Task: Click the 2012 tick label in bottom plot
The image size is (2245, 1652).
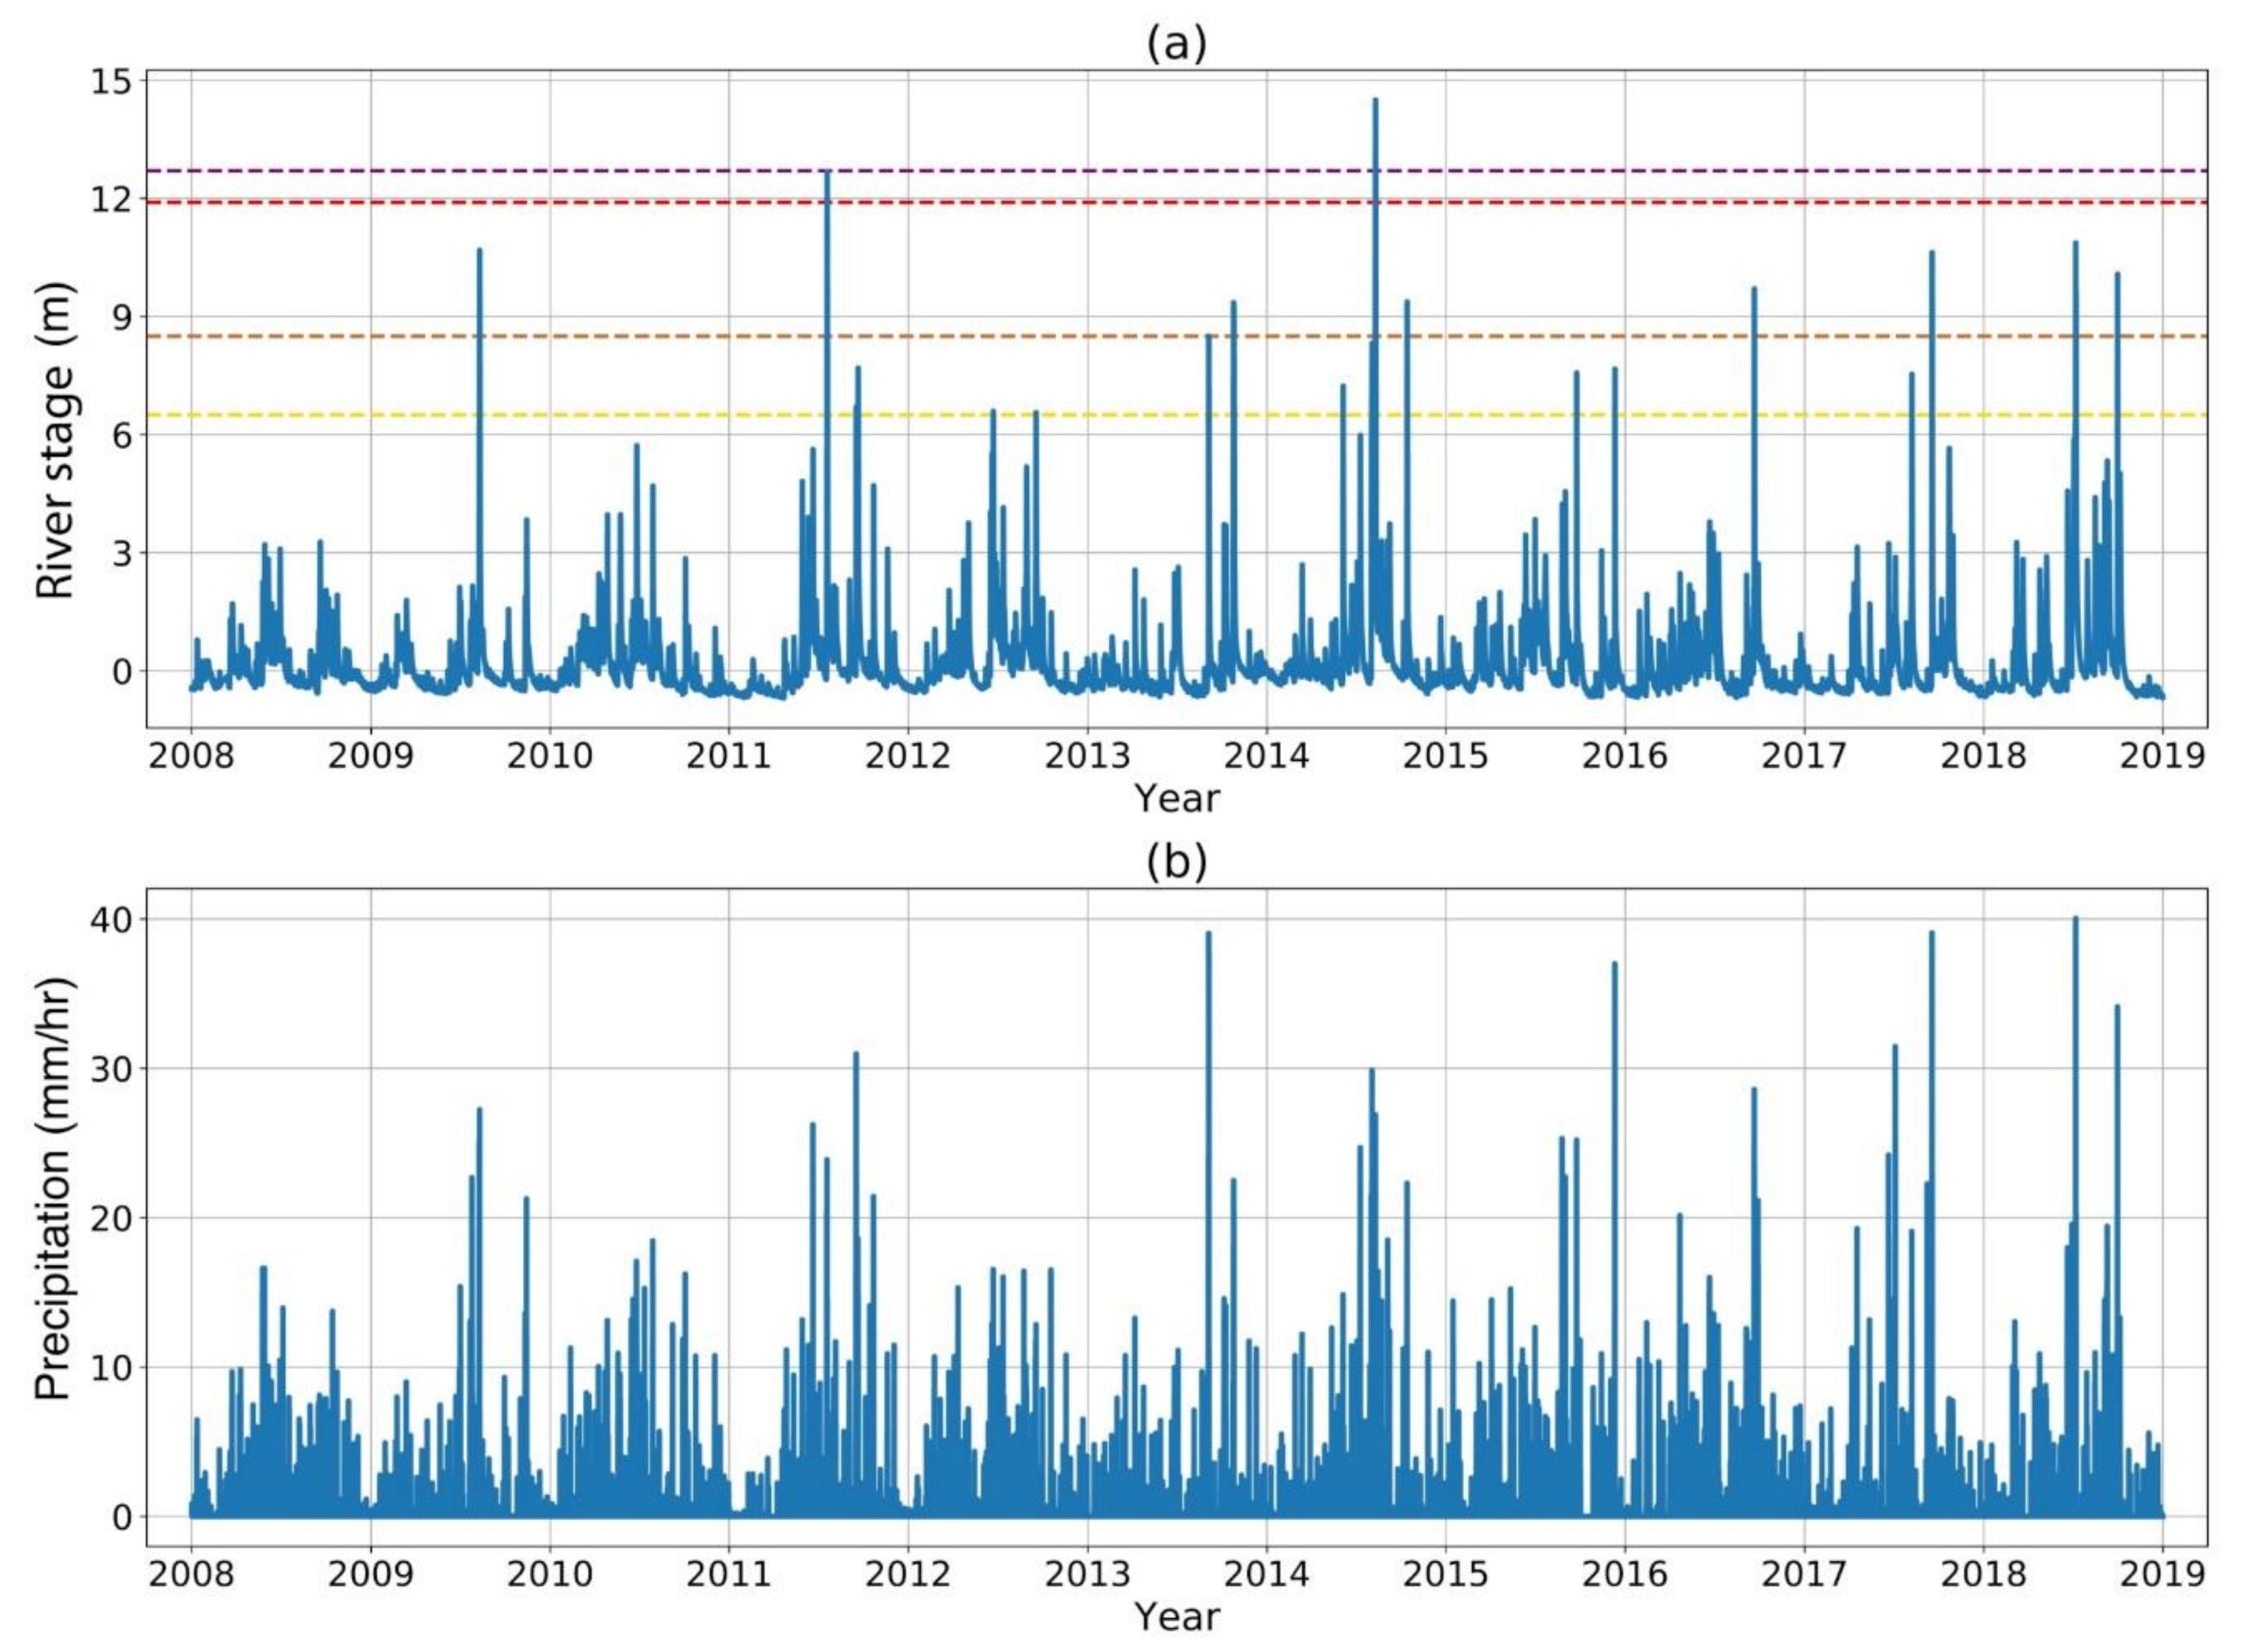Action: click(908, 1573)
